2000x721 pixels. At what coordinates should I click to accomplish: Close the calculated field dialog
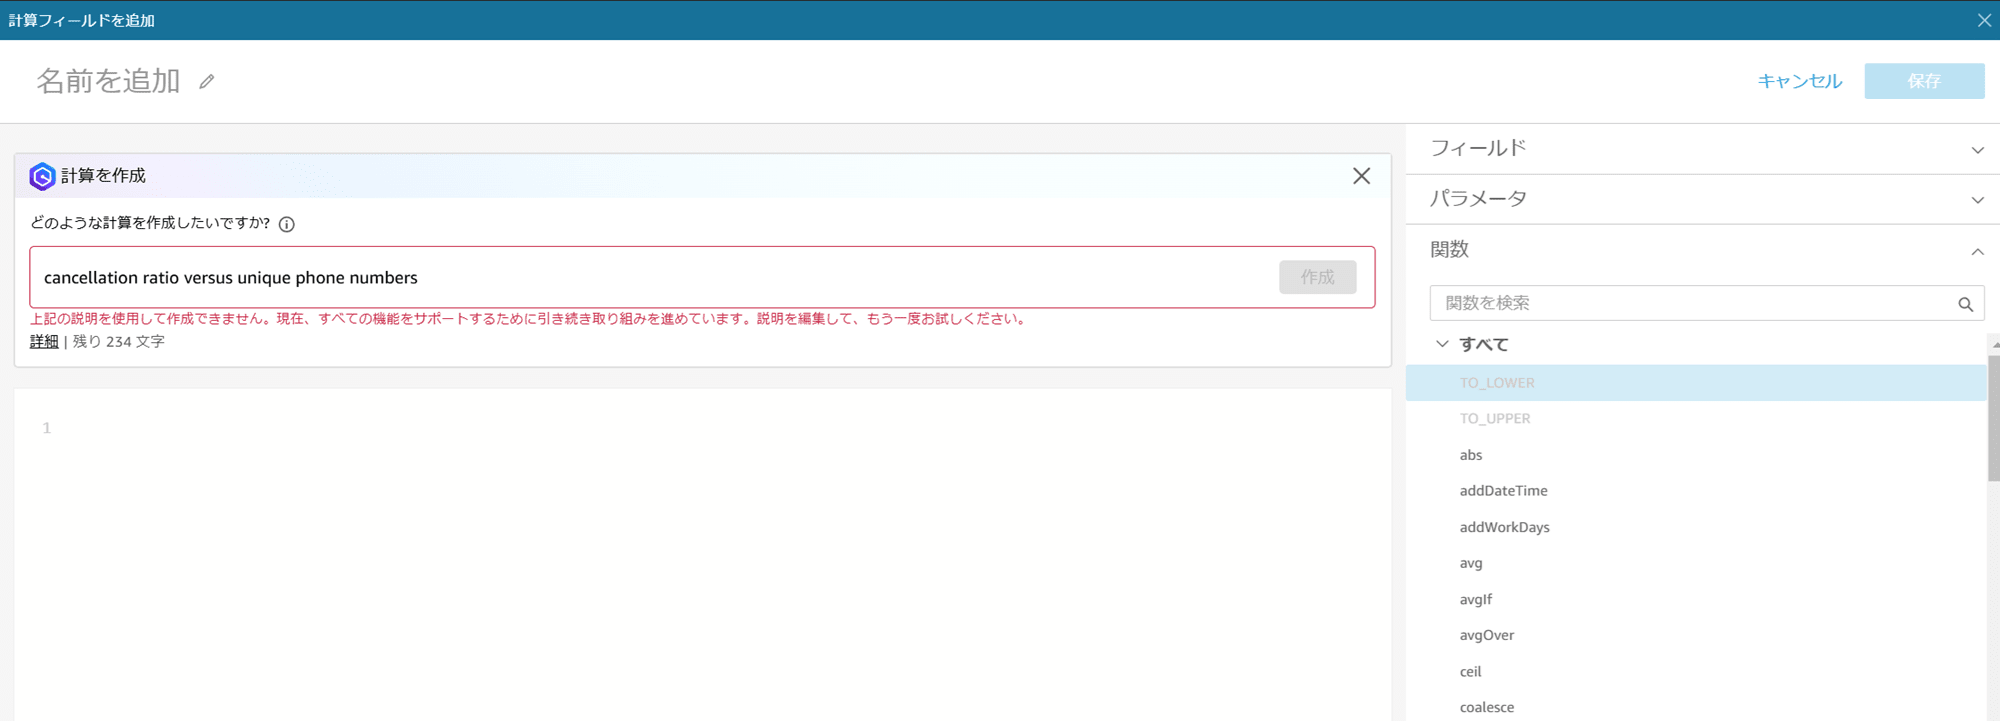point(1984,20)
